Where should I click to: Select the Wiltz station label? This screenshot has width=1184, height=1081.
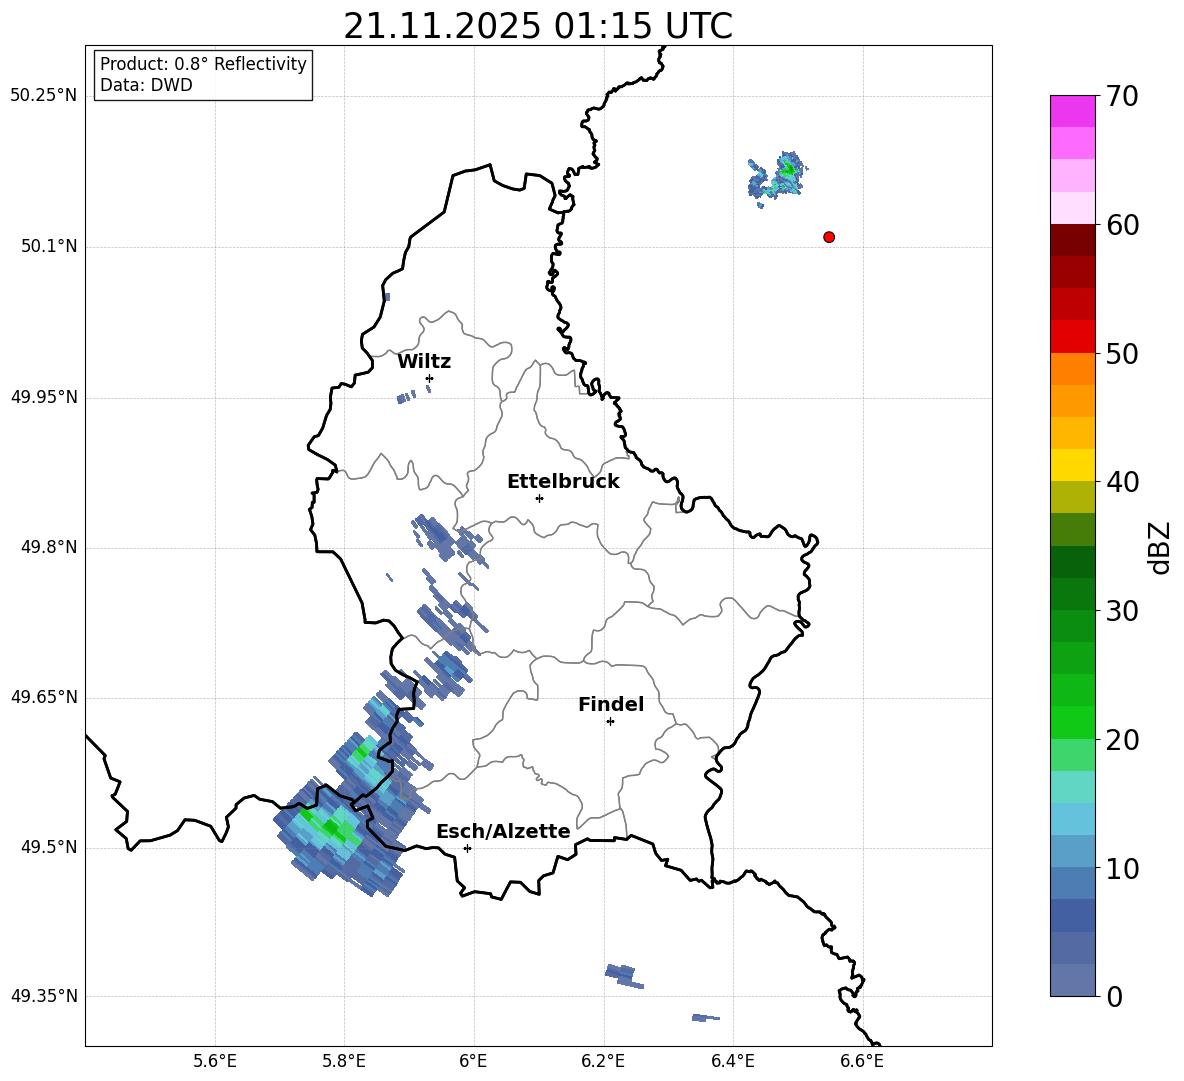424,362
